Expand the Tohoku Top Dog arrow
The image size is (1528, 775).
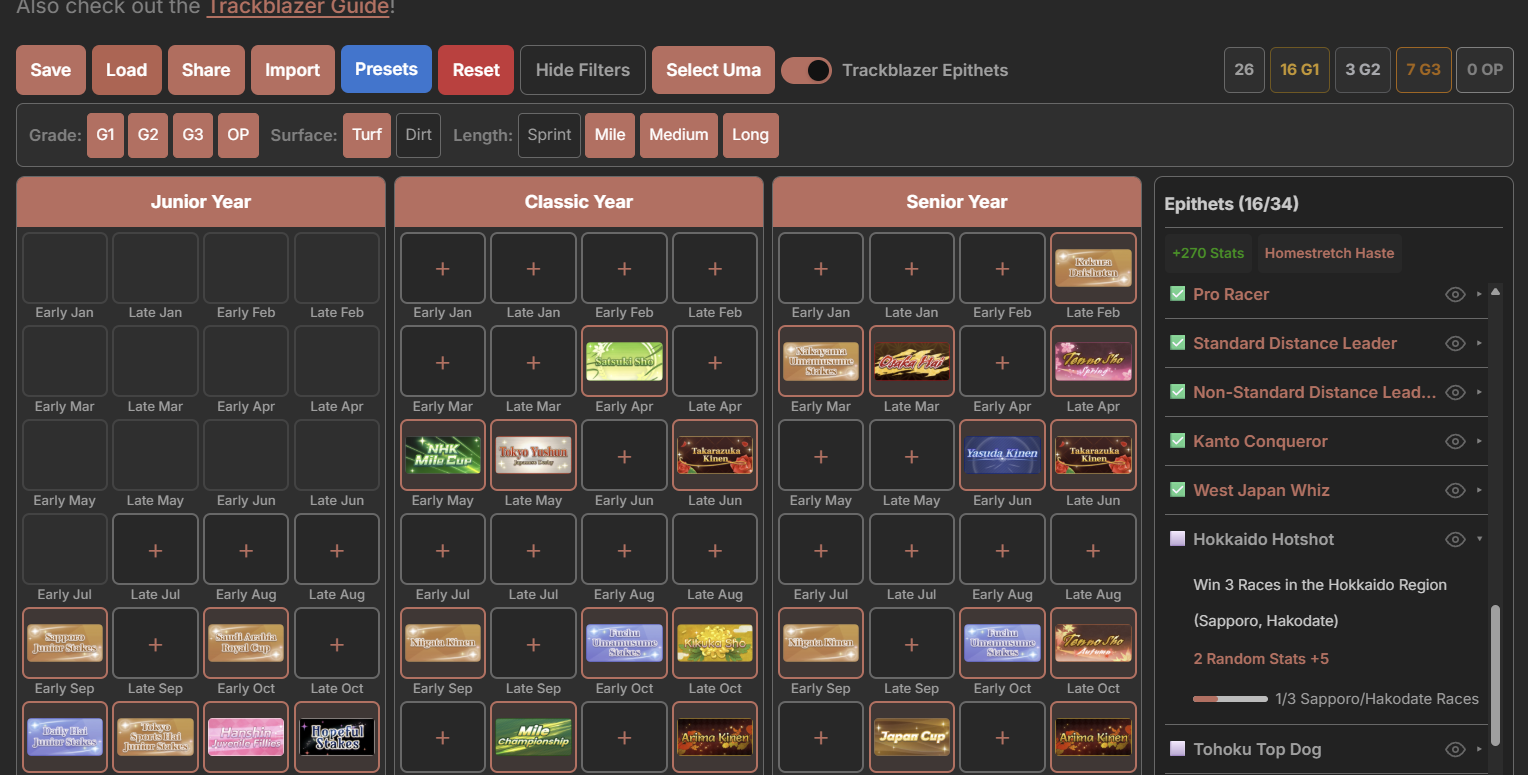point(1480,749)
